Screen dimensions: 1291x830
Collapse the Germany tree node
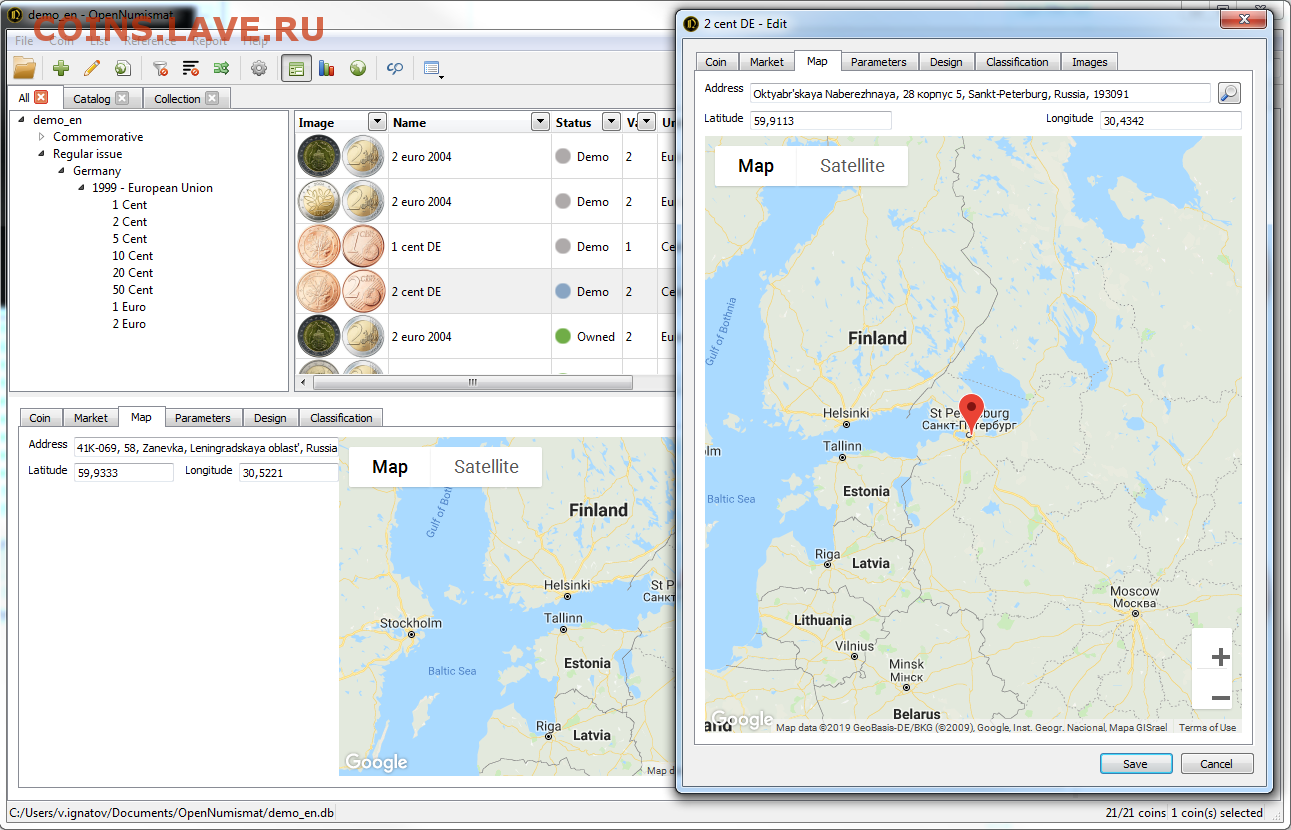(x=62, y=171)
